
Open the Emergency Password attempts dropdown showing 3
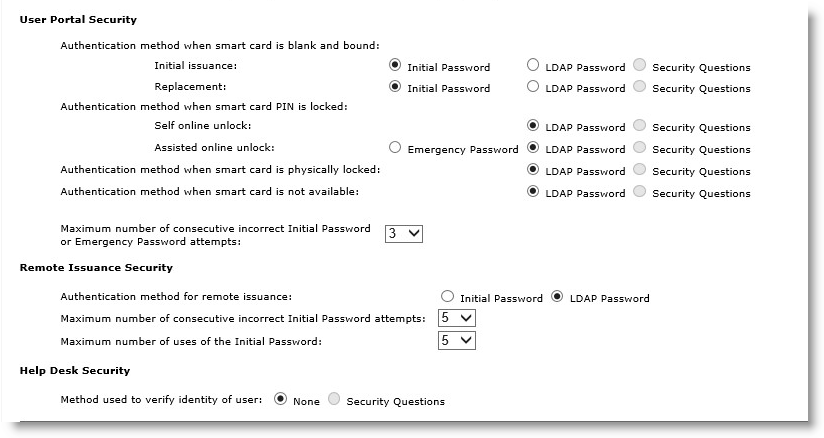coord(404,233)
